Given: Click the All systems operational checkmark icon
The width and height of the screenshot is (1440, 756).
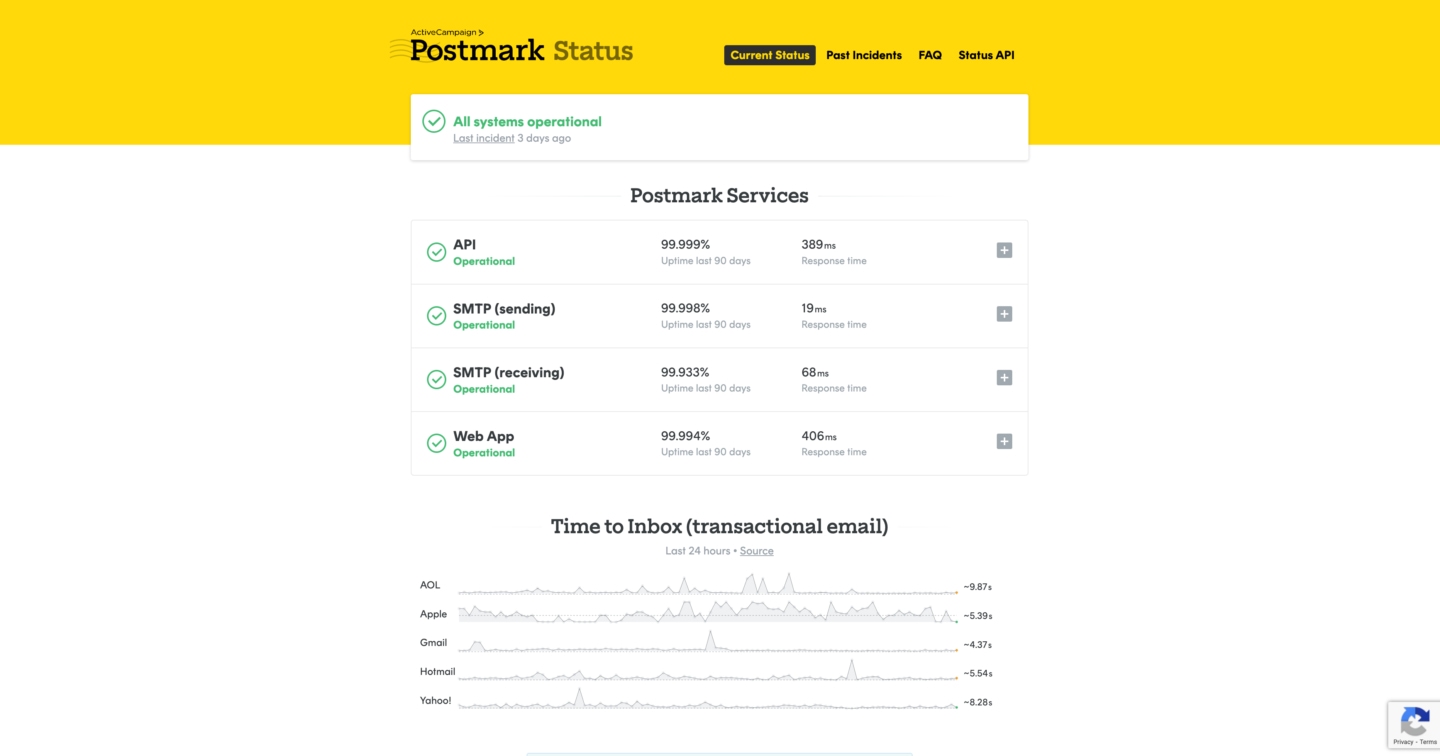Looking at the screenshot, I should point(434,121).
